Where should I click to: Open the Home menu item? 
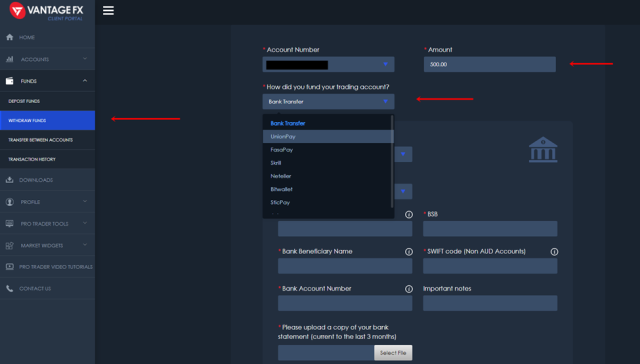click(47, 37)
